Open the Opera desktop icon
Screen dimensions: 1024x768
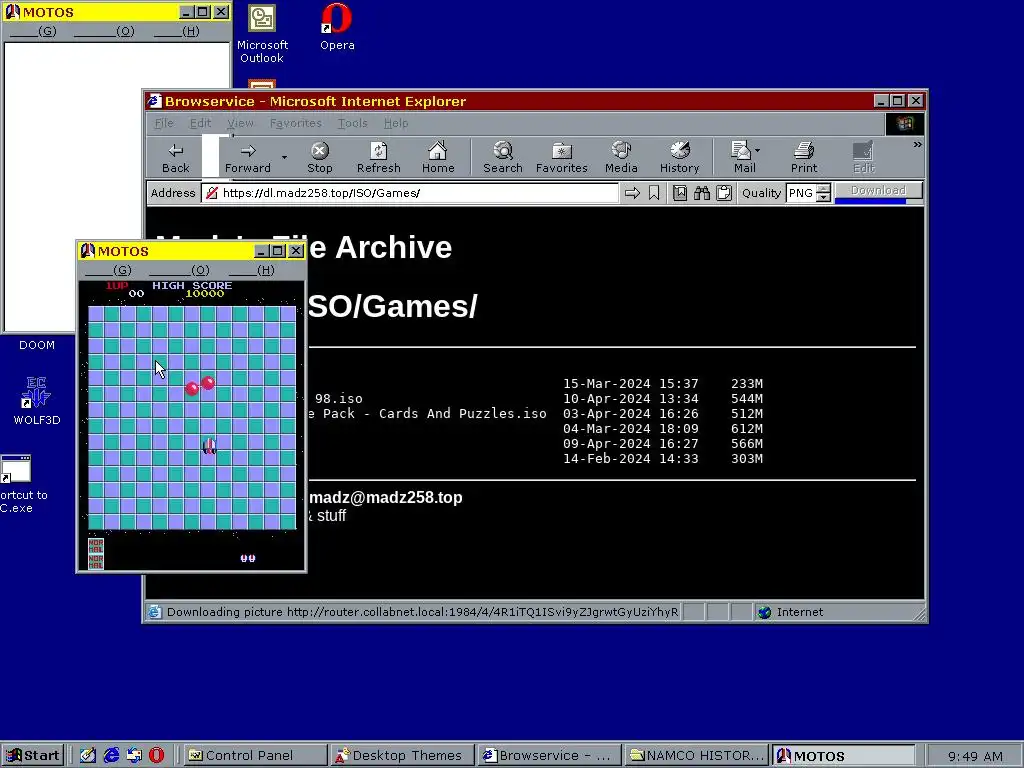tap(337, 27)
